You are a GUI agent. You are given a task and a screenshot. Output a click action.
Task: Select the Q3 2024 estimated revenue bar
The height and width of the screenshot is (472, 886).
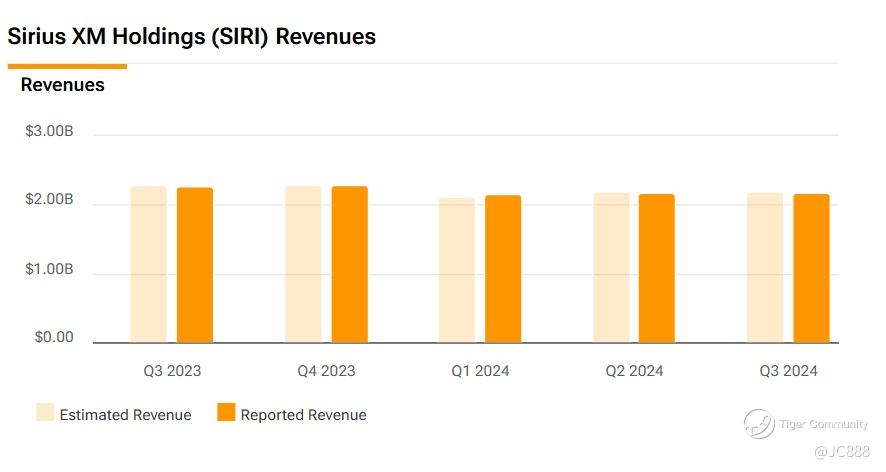click(766, 268)
